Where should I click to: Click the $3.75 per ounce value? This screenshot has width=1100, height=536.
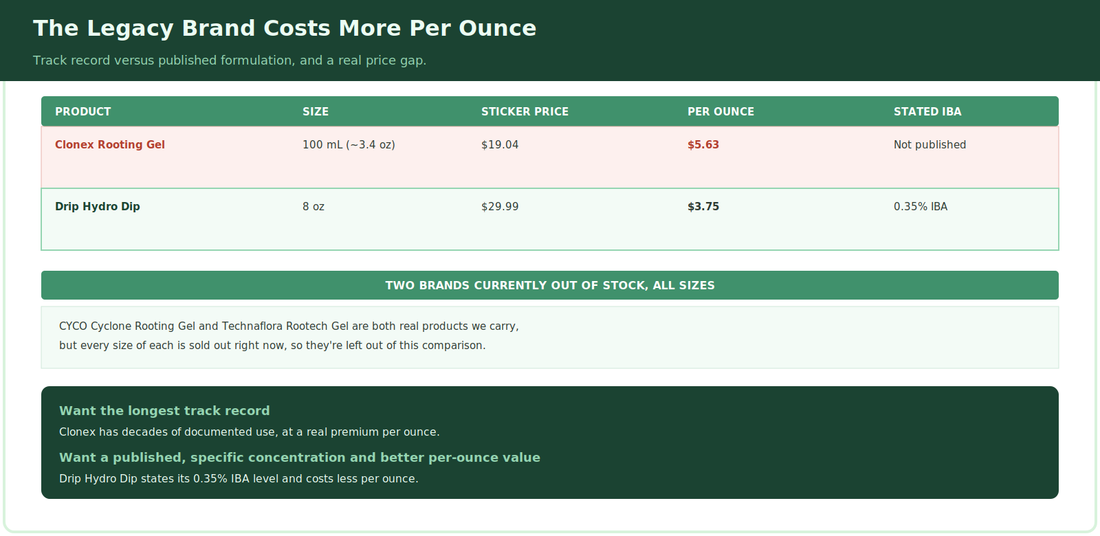point(703,206)
